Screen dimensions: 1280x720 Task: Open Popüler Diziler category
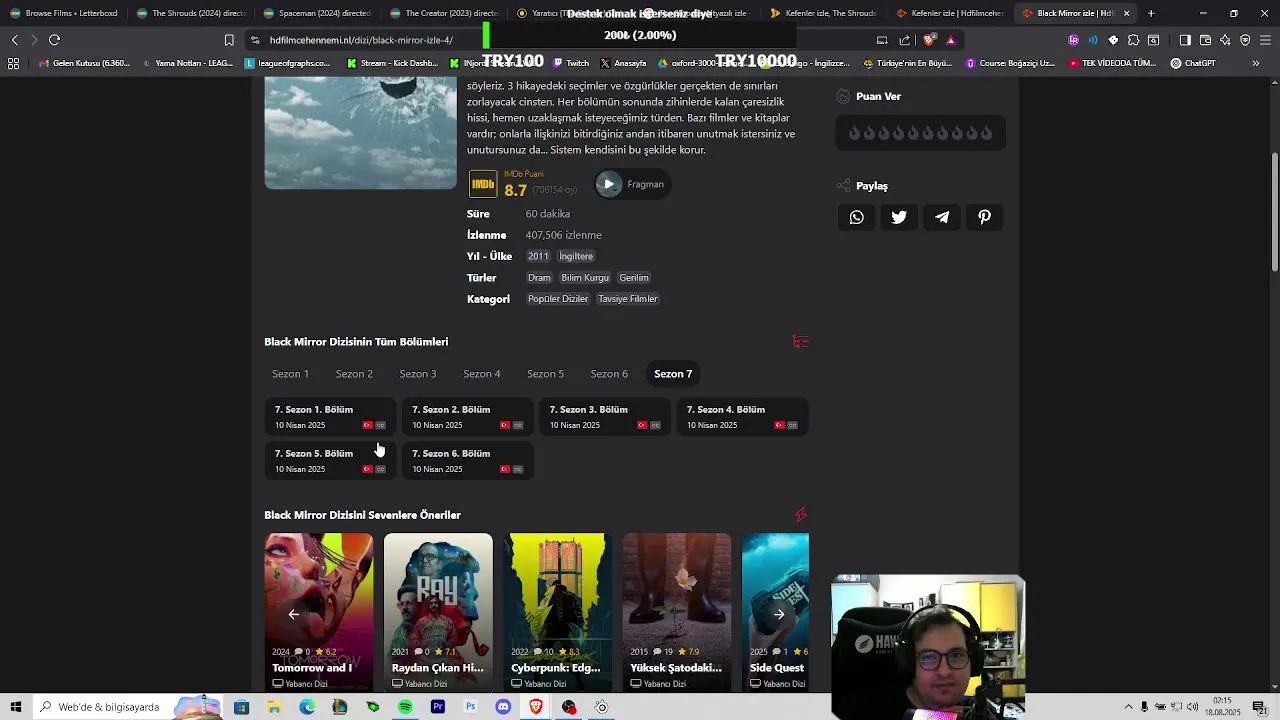(558, 299)
